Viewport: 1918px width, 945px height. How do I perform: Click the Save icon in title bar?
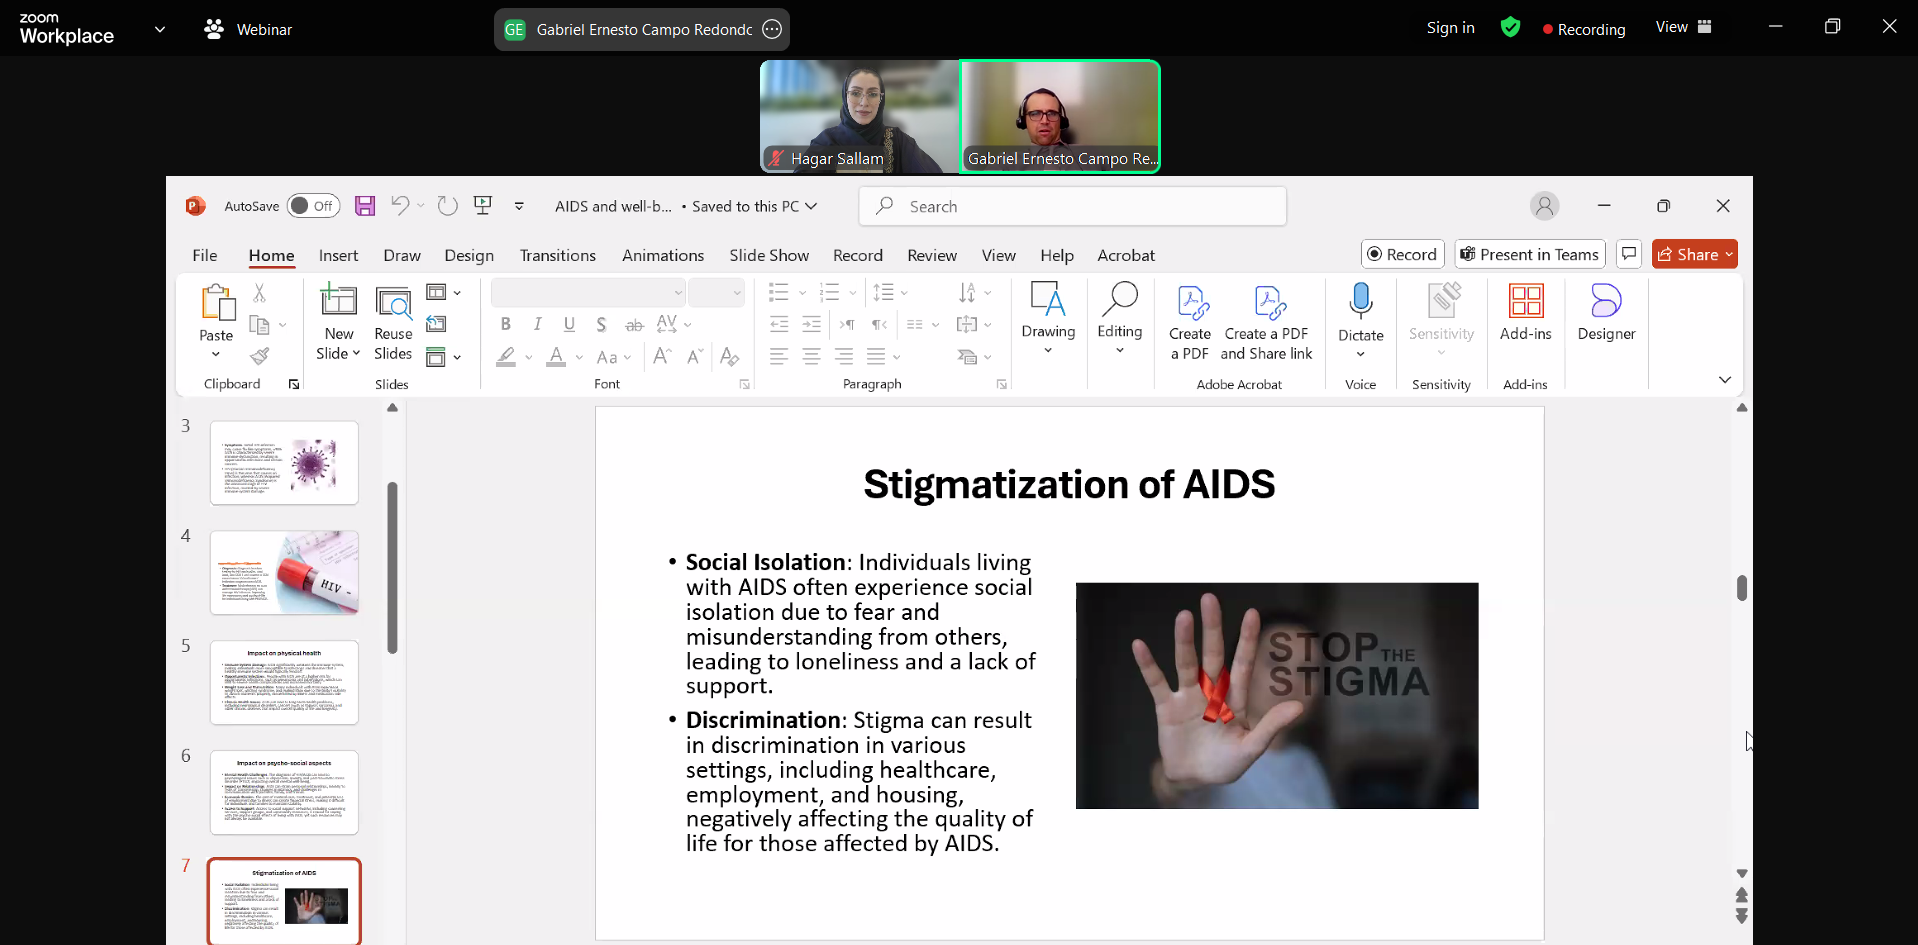coord(365,206)
